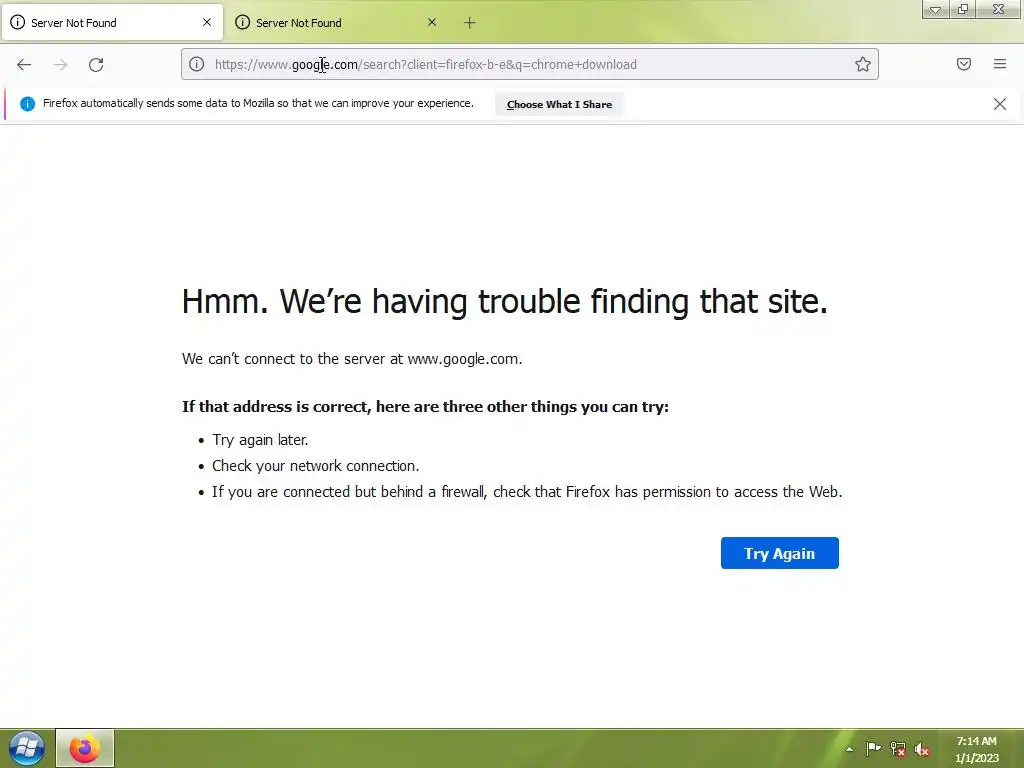Open the clock showing 7:14 AM
Viewport: 1024px width, 768px height.
pyautogui.click(x=976, y=749)
